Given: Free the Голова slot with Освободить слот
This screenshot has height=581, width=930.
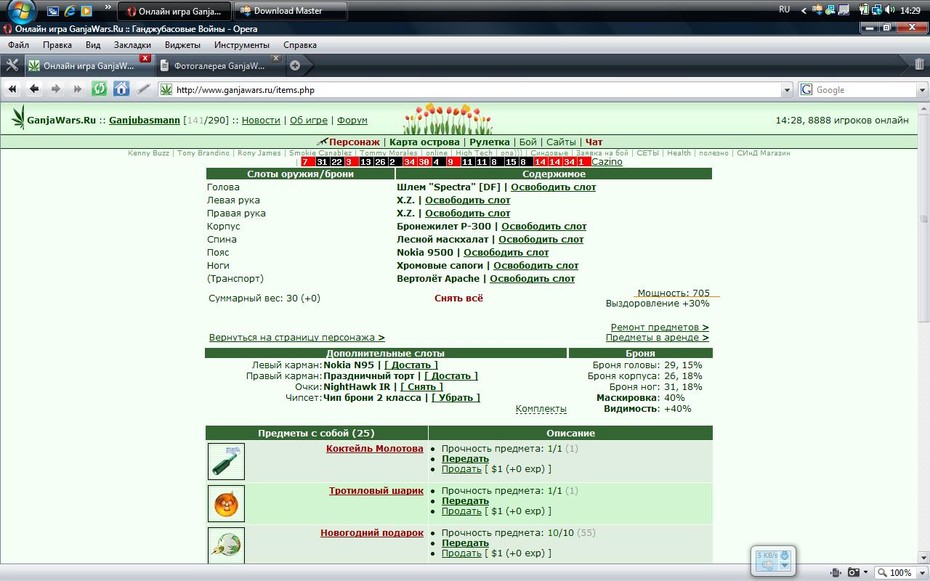Looking at the screenshot, I should tap(553, 187).
